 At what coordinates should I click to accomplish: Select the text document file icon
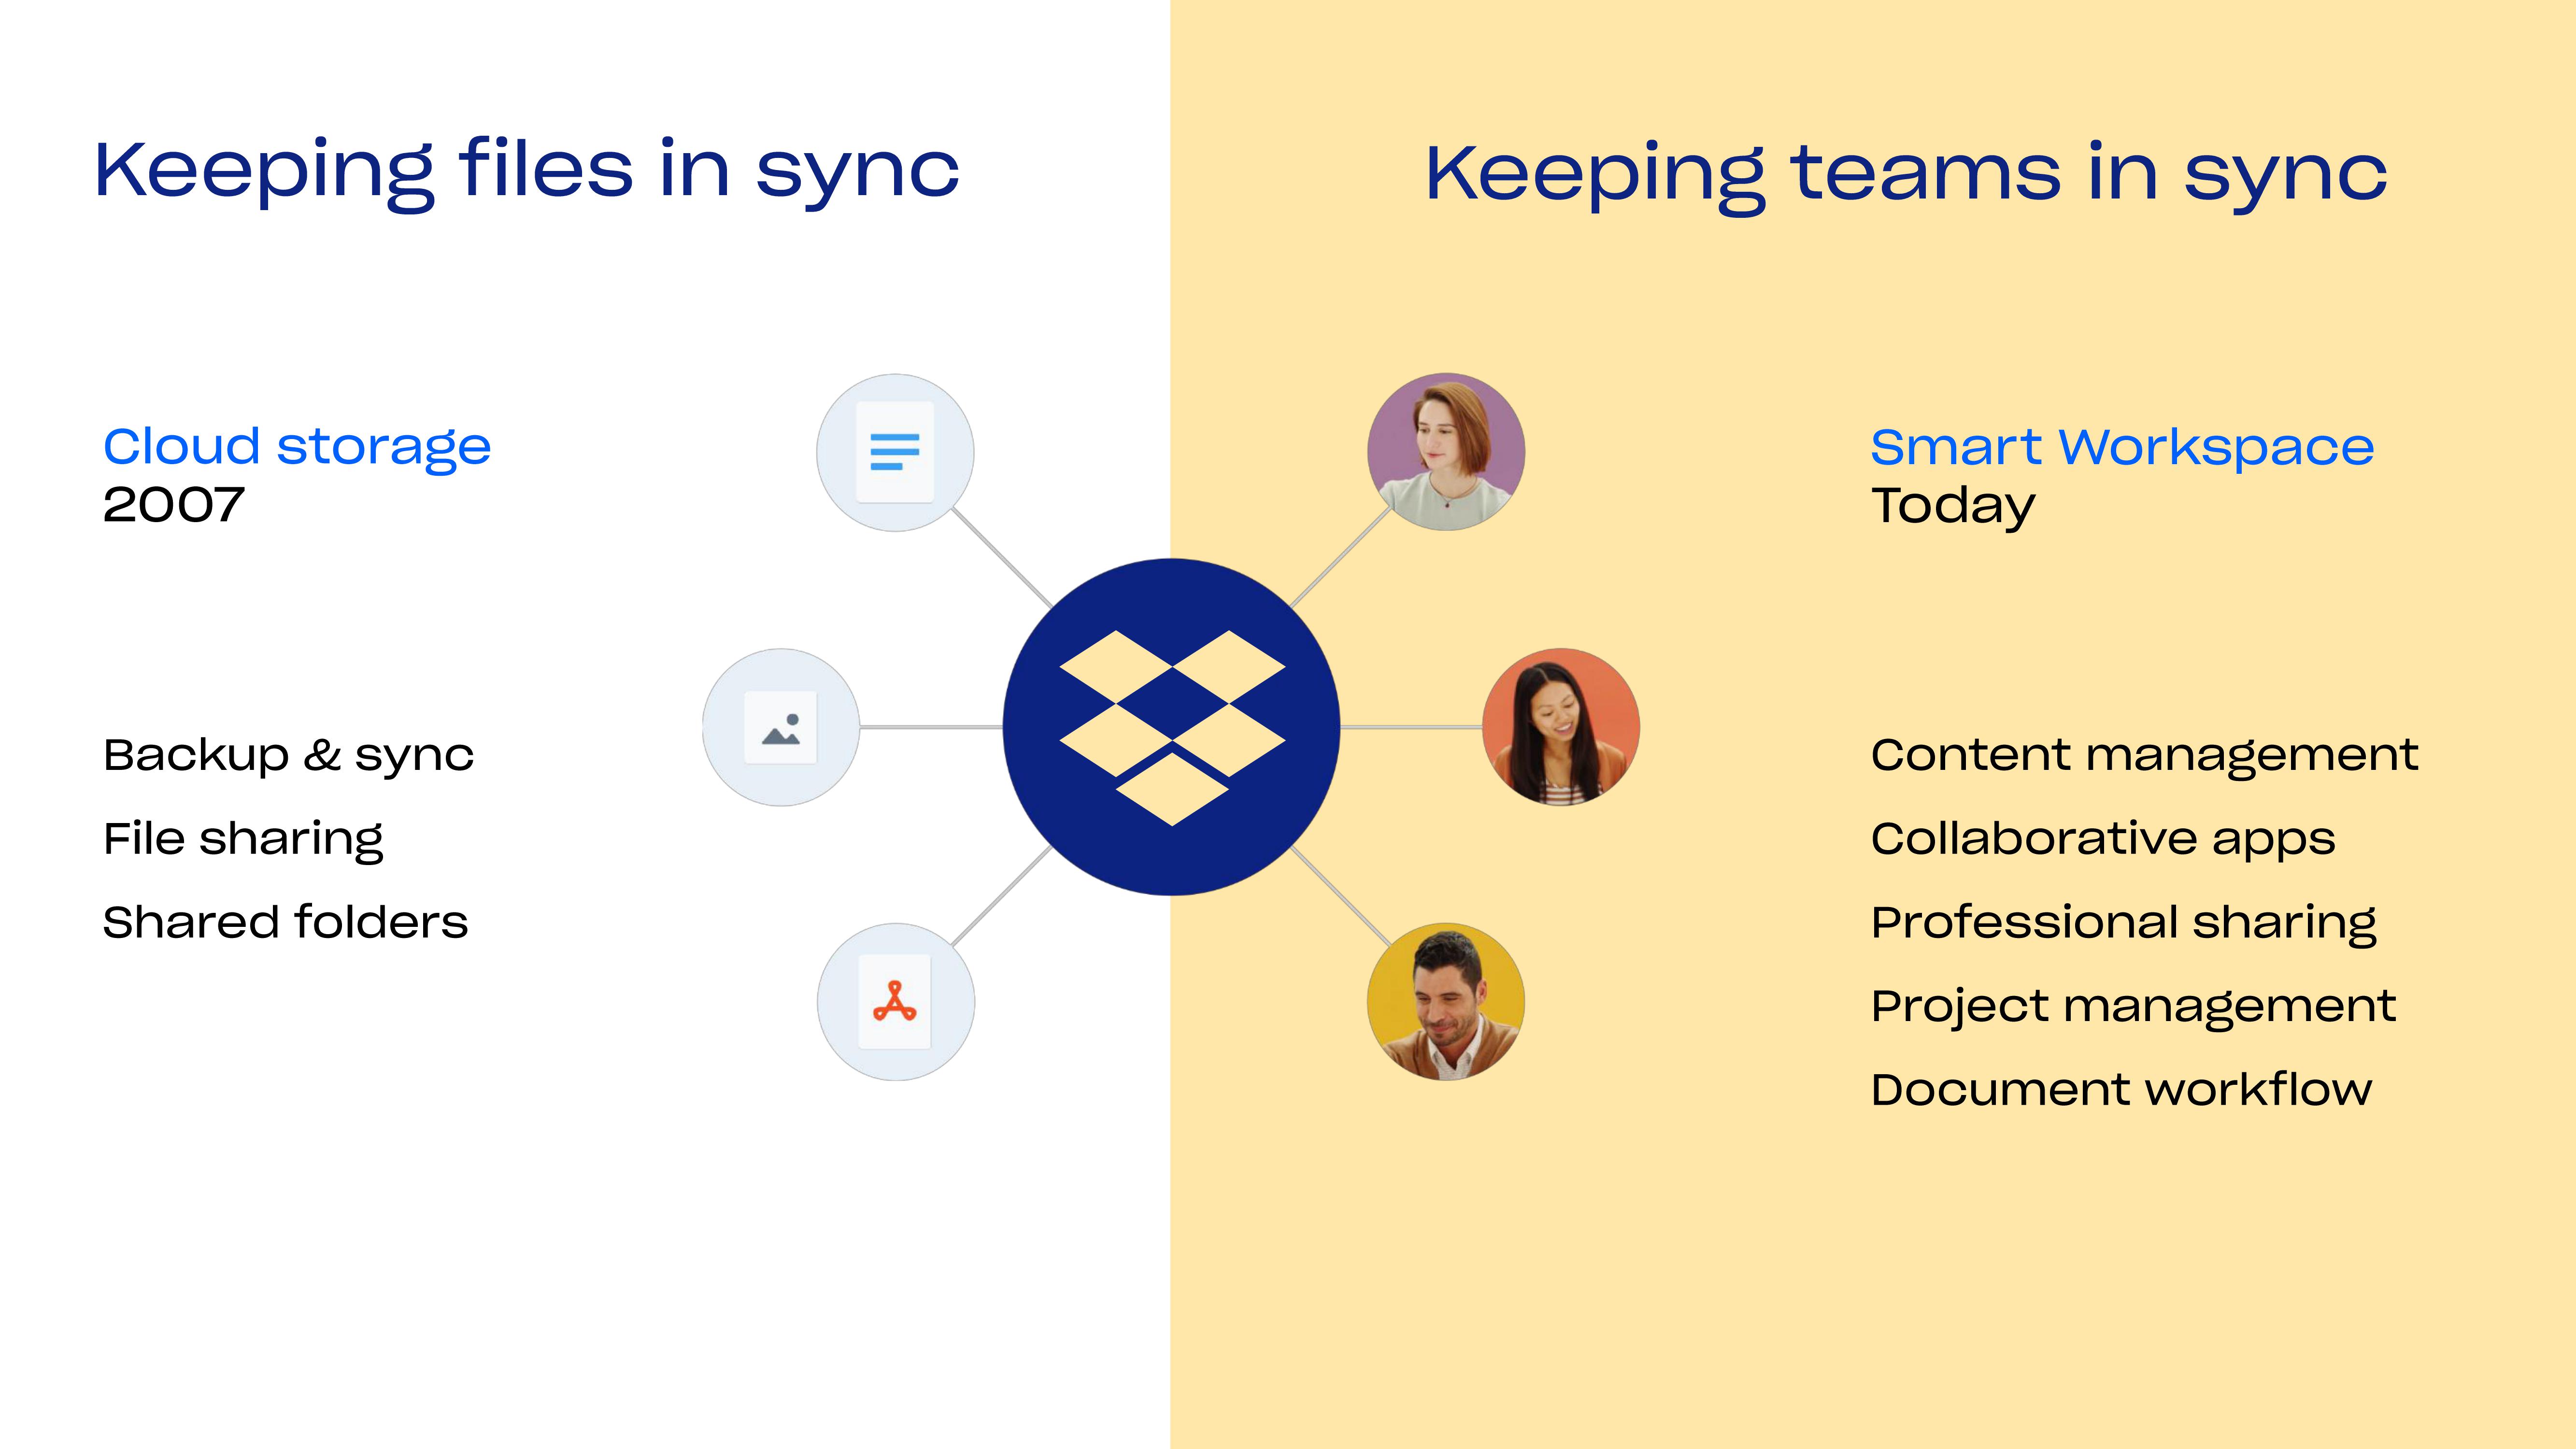tap(895, 452)
